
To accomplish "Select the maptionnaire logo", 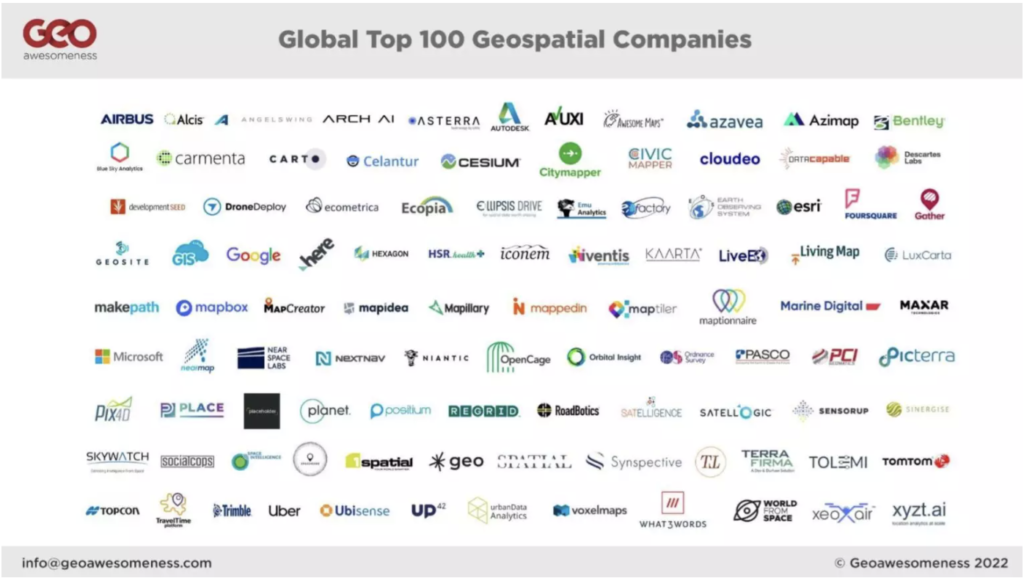I will [728, 307].
